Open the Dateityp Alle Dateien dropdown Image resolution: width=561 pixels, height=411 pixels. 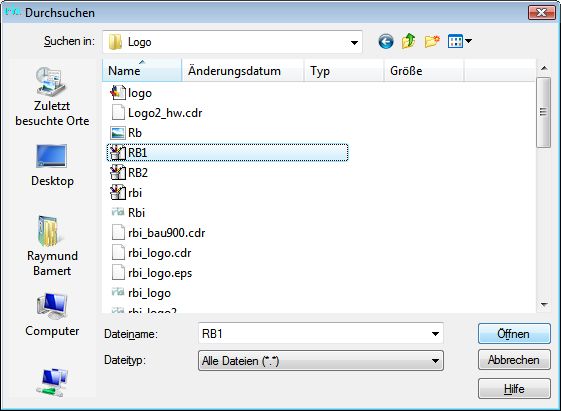point(321,361)
